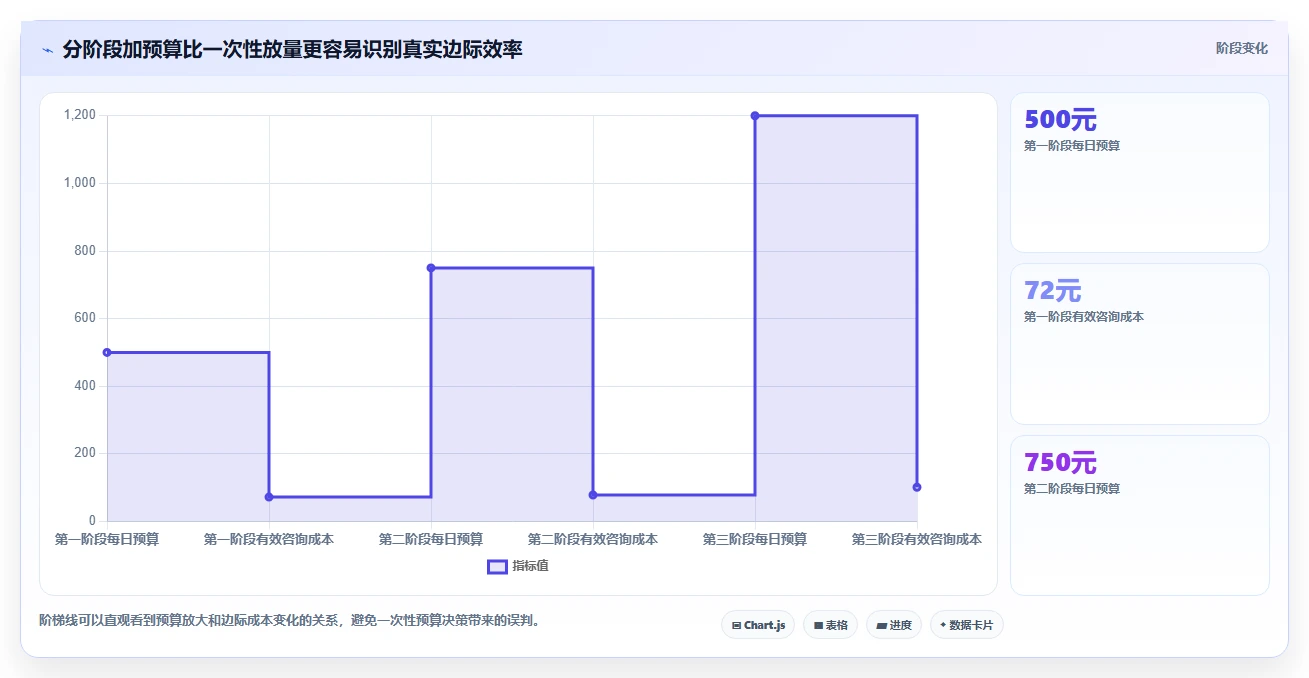Click the y-axis value 1,200
Viewport: 1309px width, 678px height.
click(80, 115)
